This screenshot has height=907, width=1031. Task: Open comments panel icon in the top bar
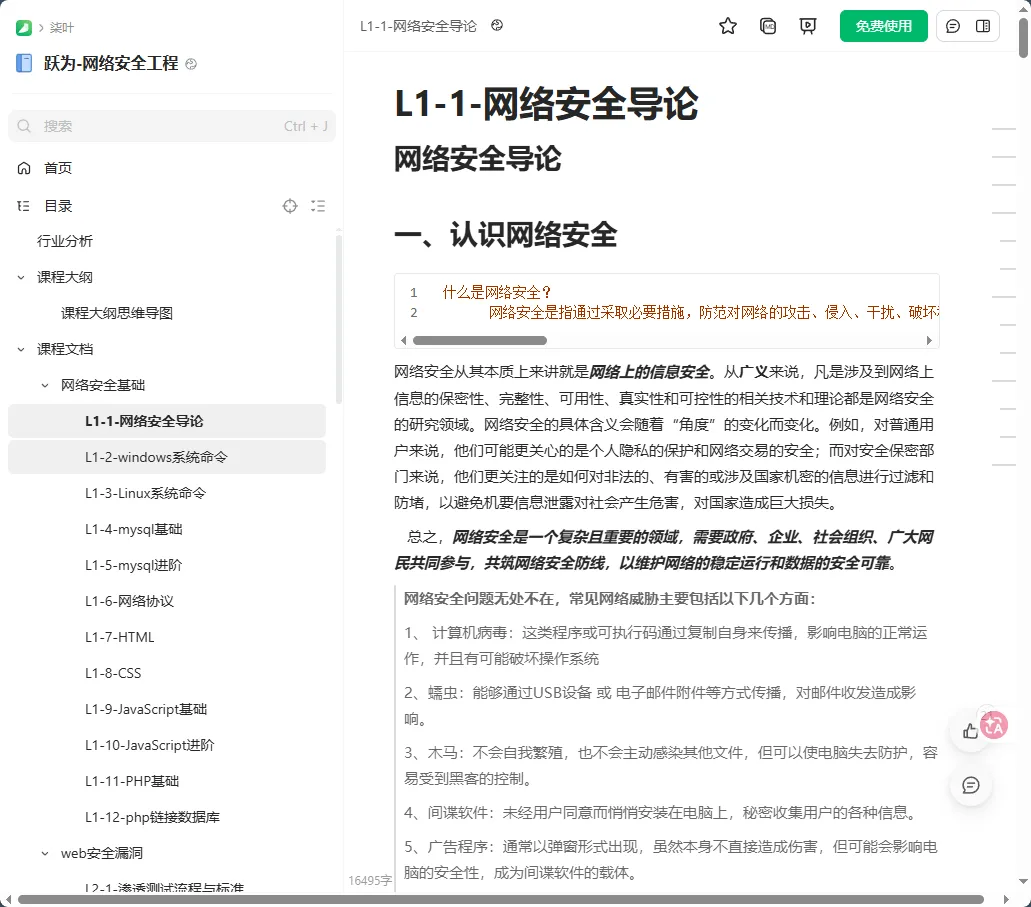[x=952, y=26]
